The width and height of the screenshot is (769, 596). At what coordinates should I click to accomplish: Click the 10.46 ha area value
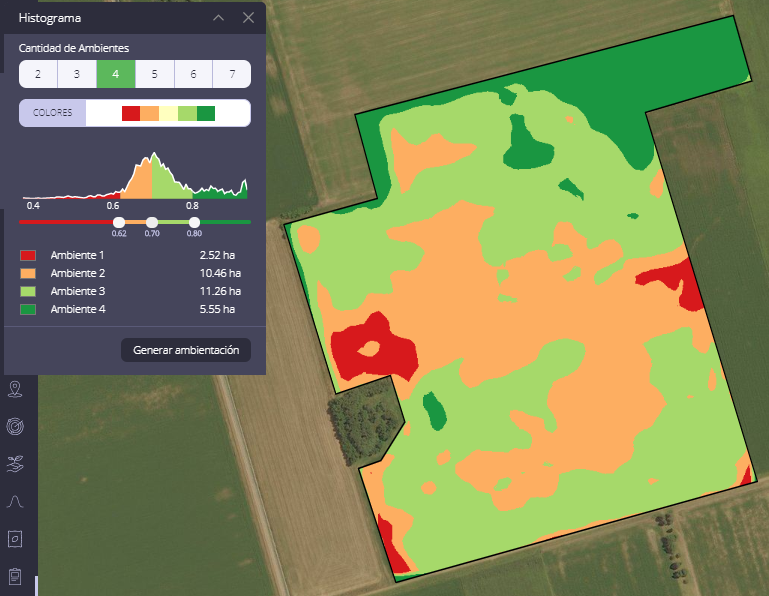tap(220, 273)
